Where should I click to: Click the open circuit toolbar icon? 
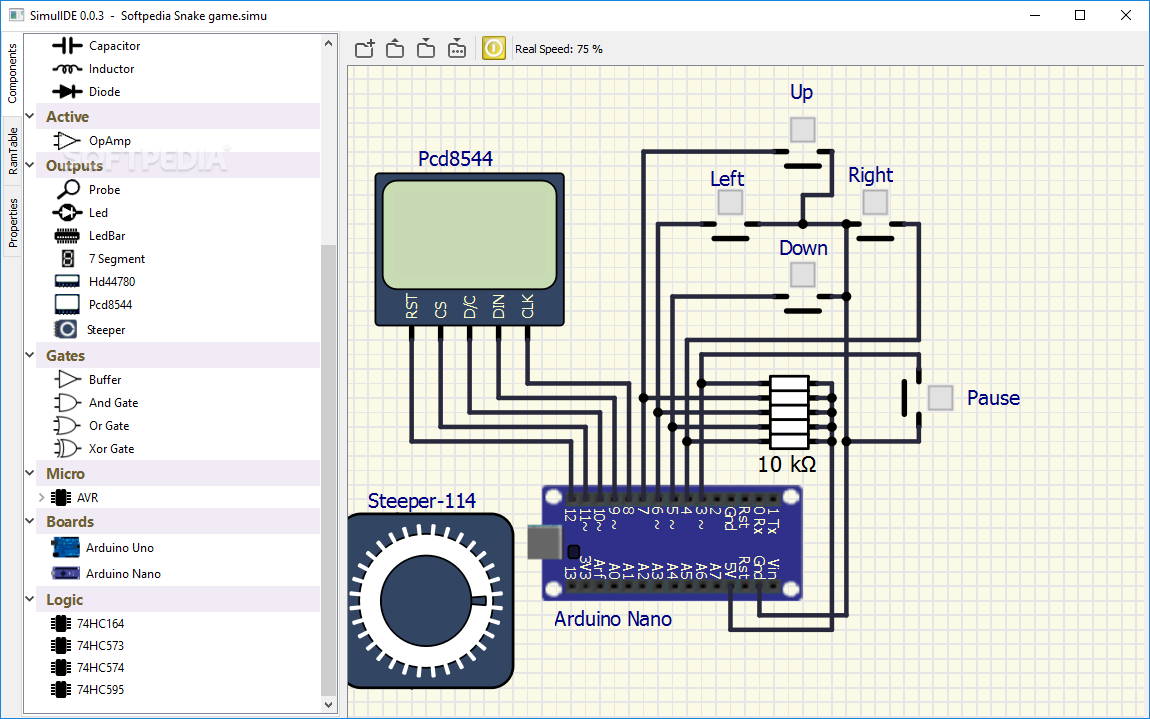click(x=395, y=48)
